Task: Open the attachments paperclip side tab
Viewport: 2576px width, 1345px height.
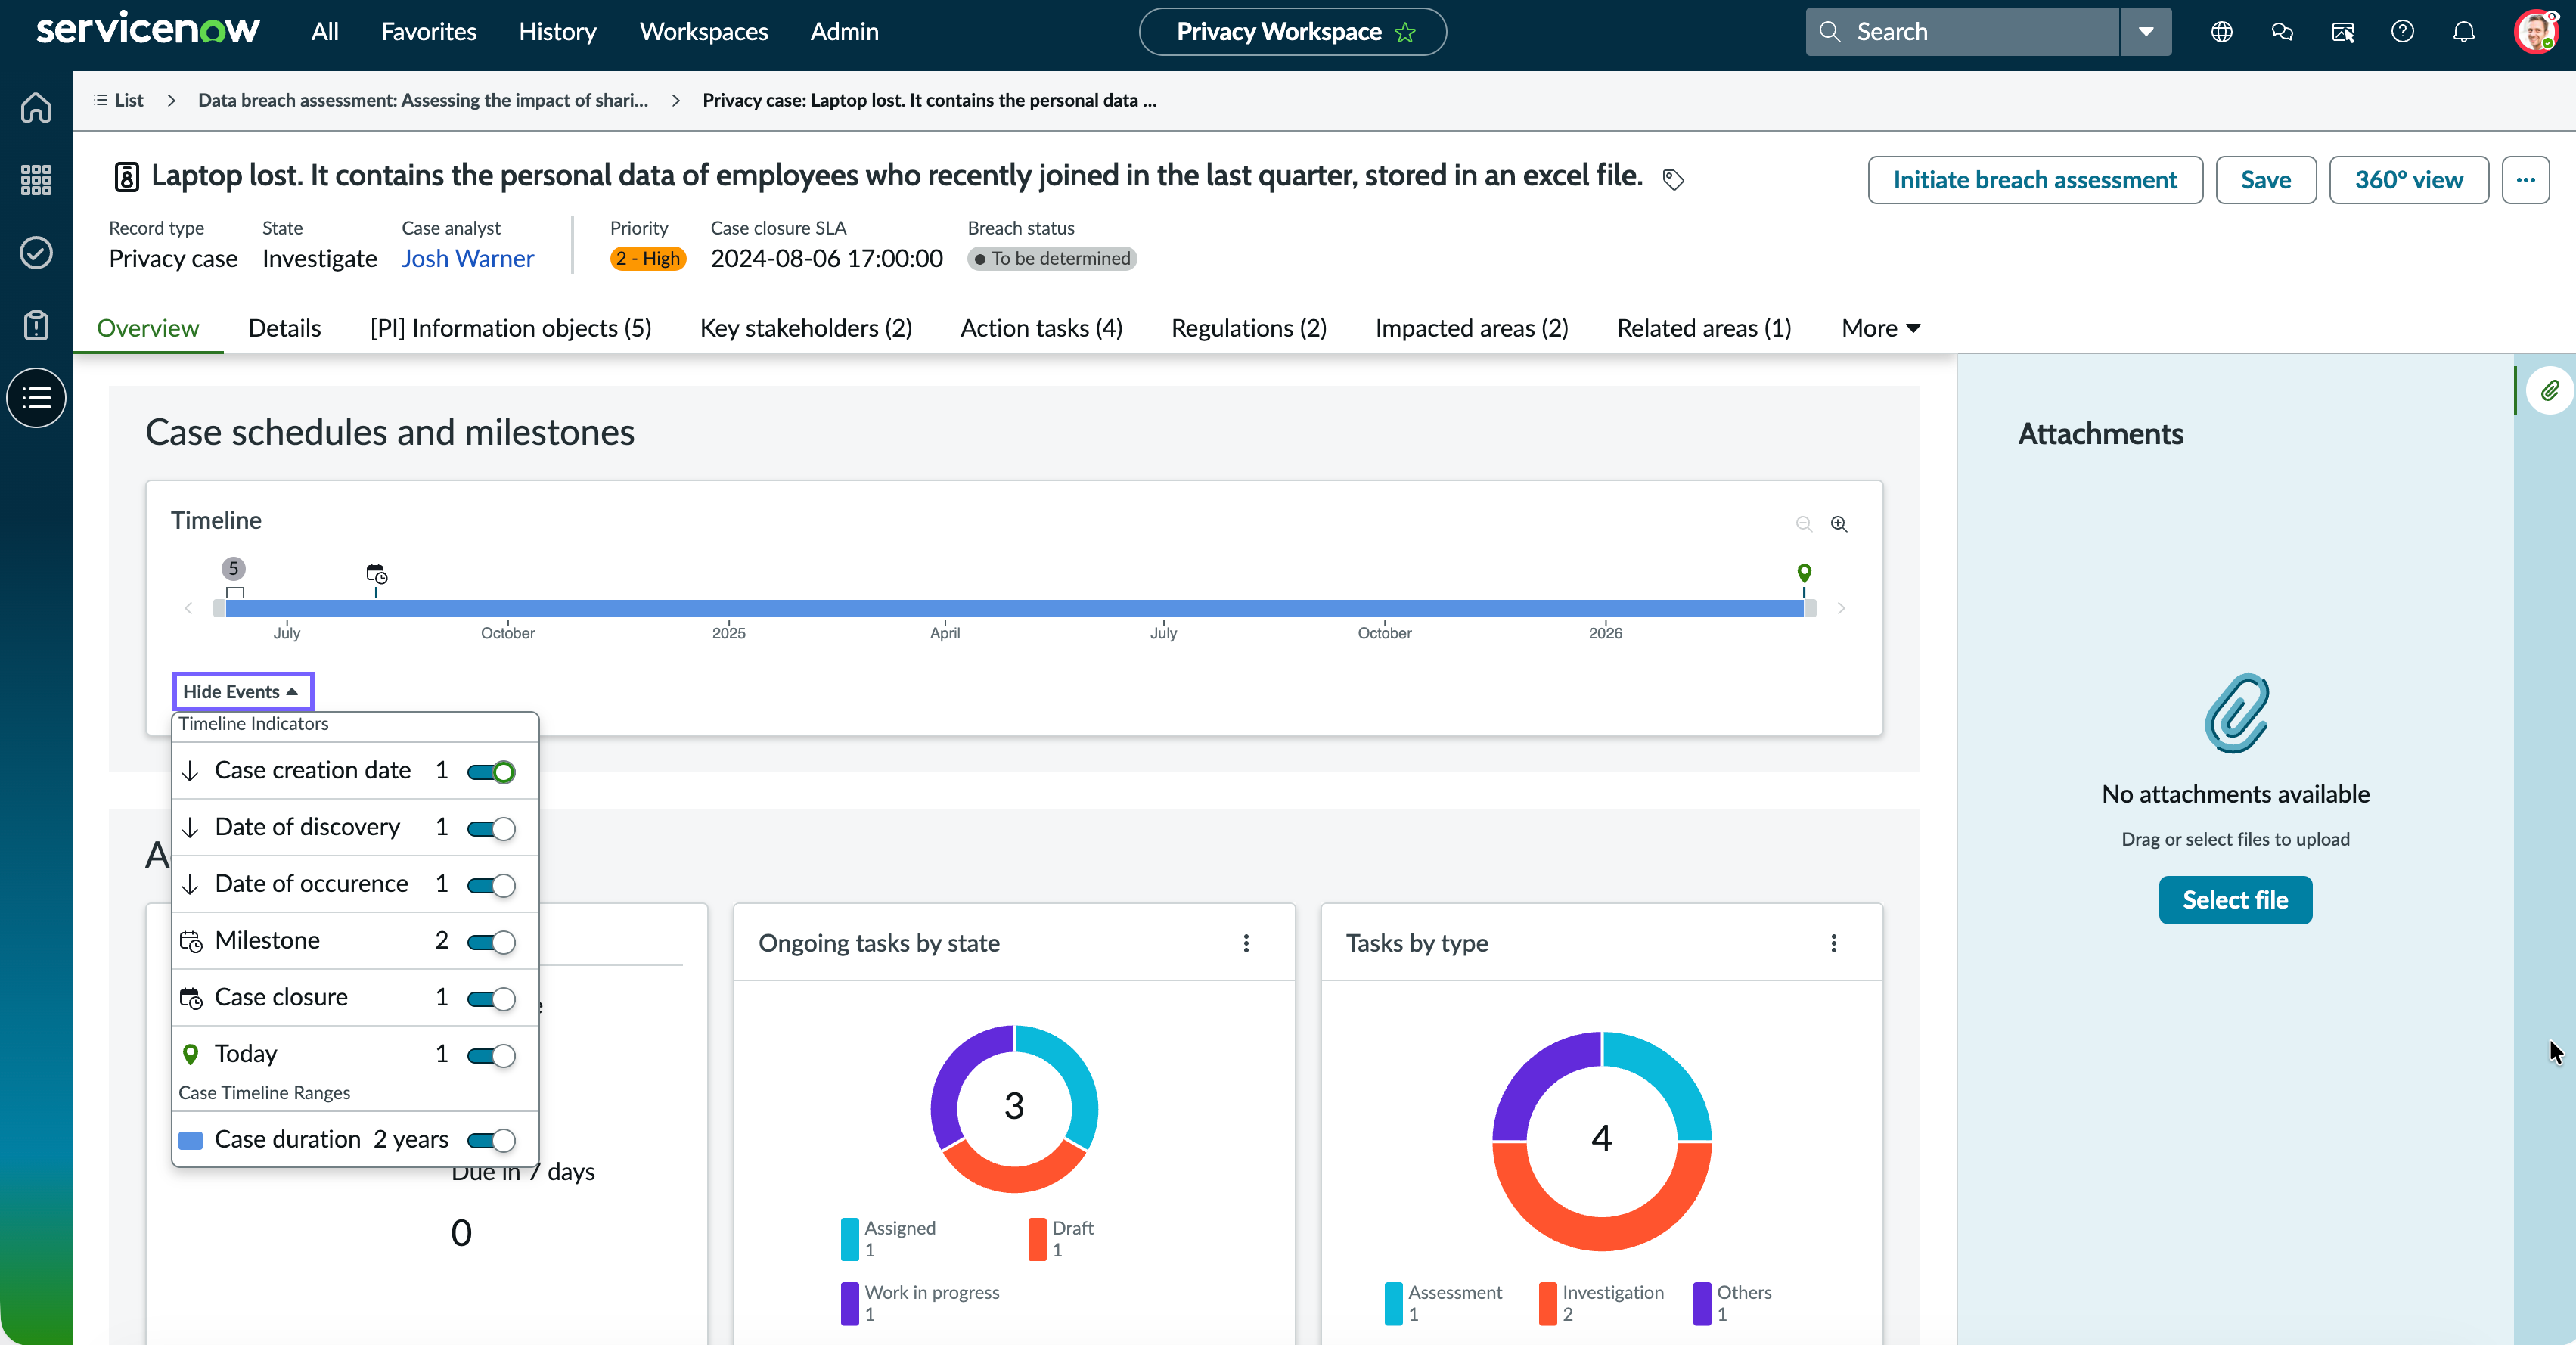Action: 2549,391
